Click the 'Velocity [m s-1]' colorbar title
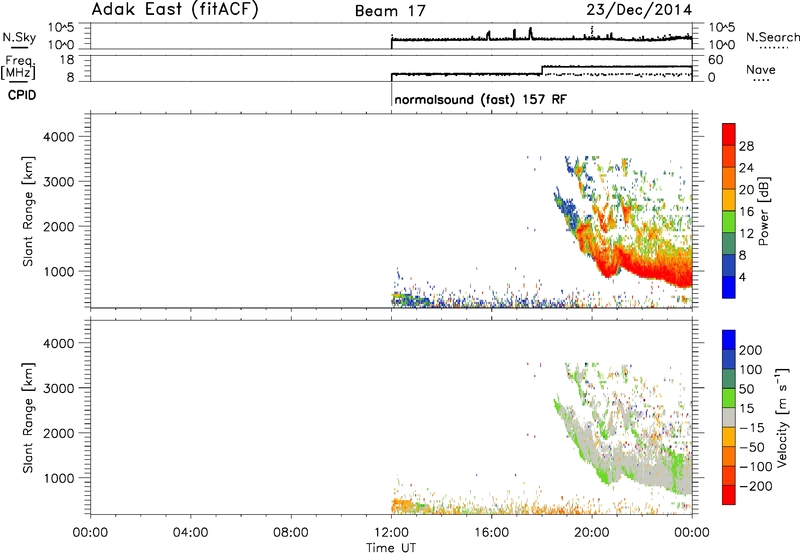800x554 pixels. click(x=781, y=417)
